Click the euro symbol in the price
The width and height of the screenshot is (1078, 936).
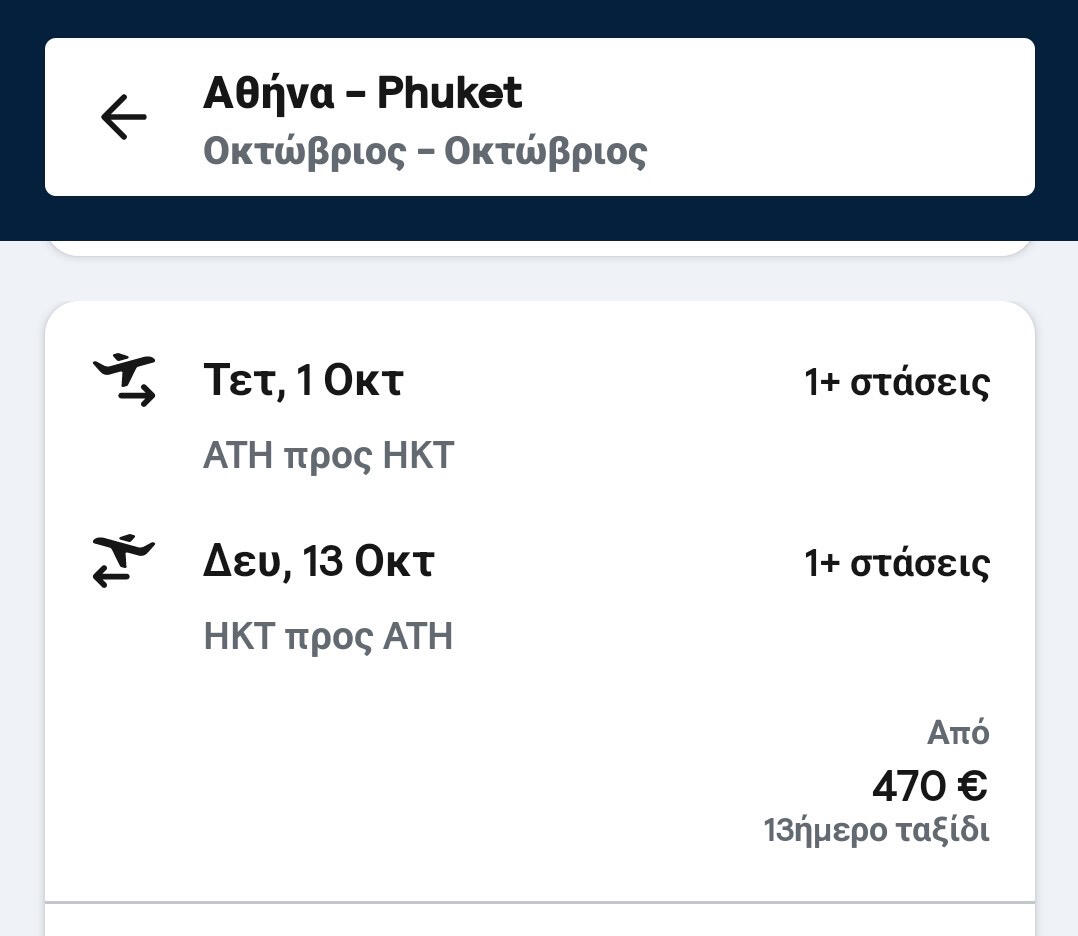point(972,786)
